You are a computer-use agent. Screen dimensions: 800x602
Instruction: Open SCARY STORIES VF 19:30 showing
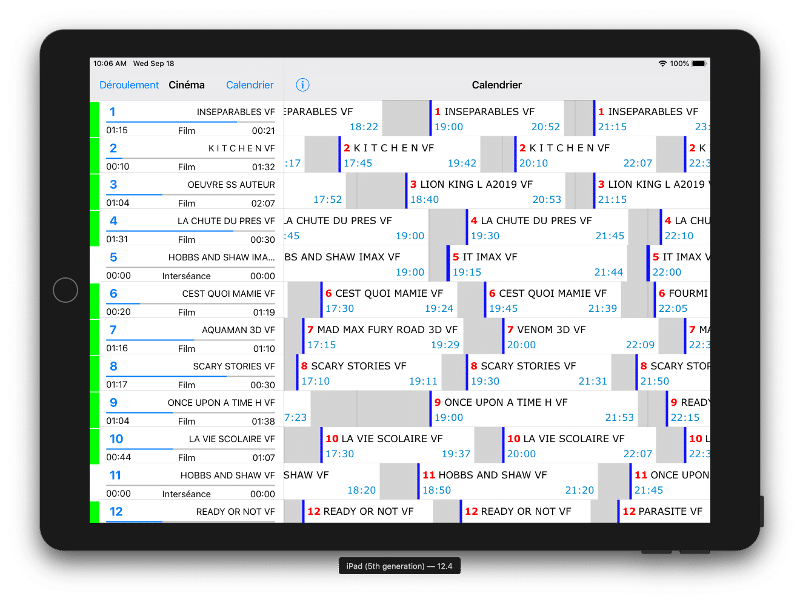(x=538, y=373)
